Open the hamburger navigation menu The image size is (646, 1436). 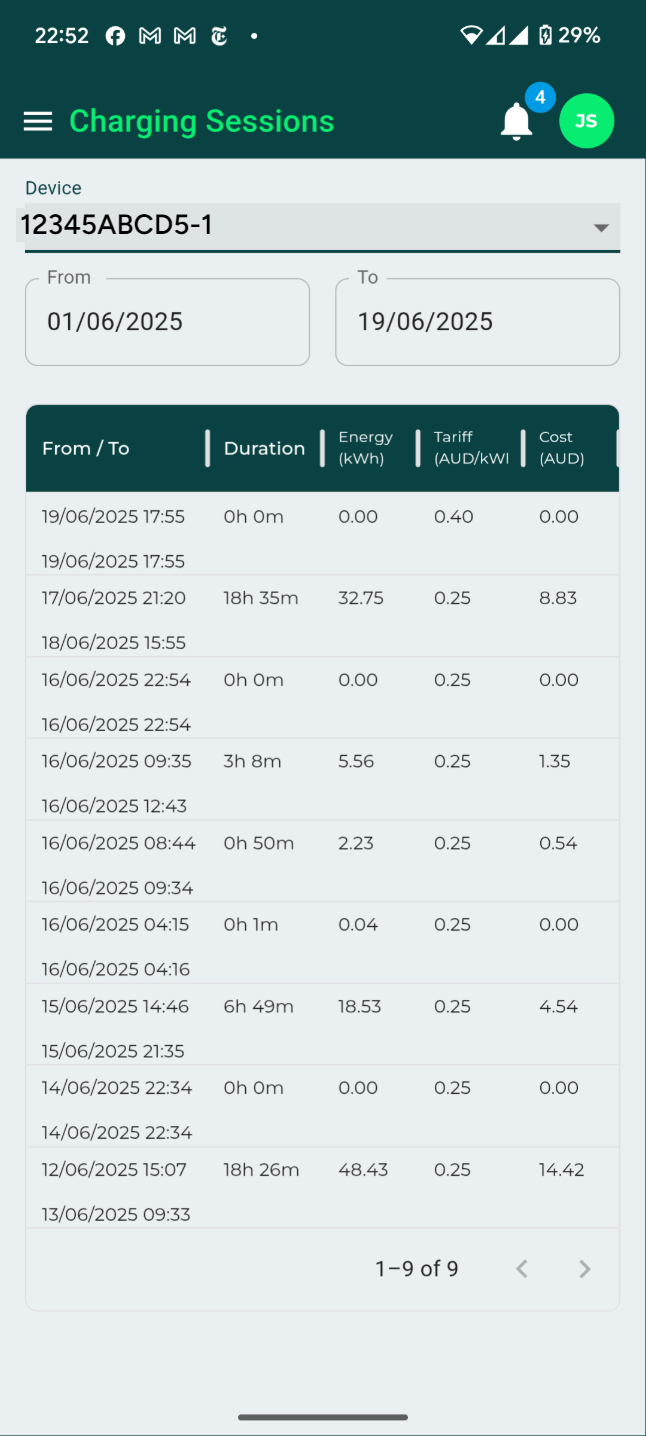point(38,121)
